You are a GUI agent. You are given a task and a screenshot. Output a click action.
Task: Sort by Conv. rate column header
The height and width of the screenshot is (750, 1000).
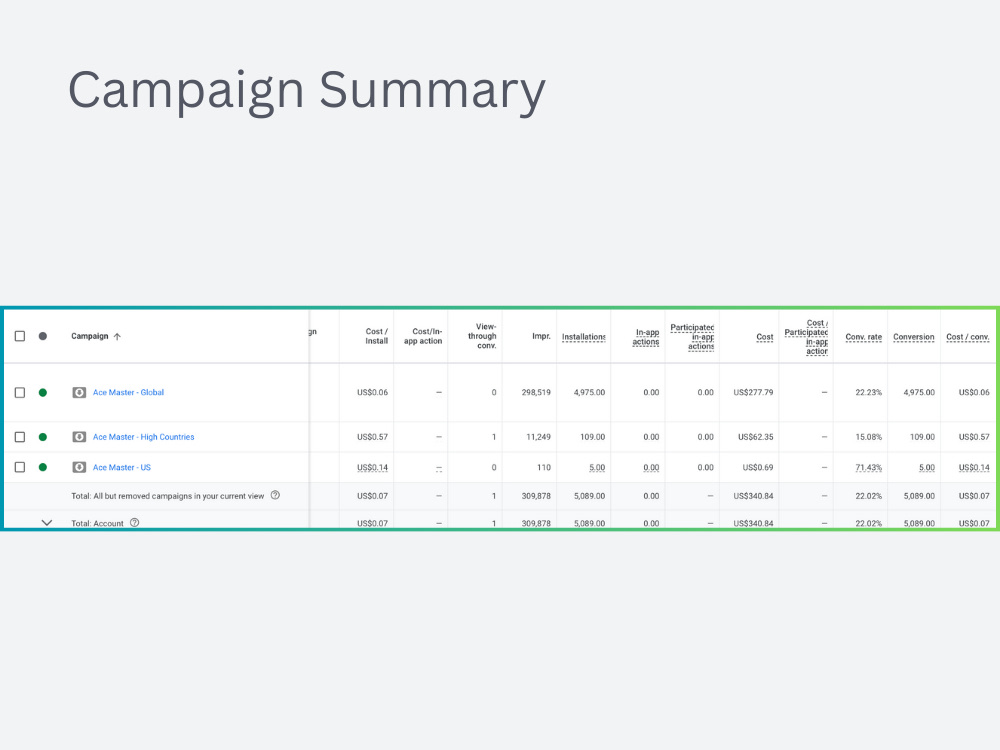[864, 337]
